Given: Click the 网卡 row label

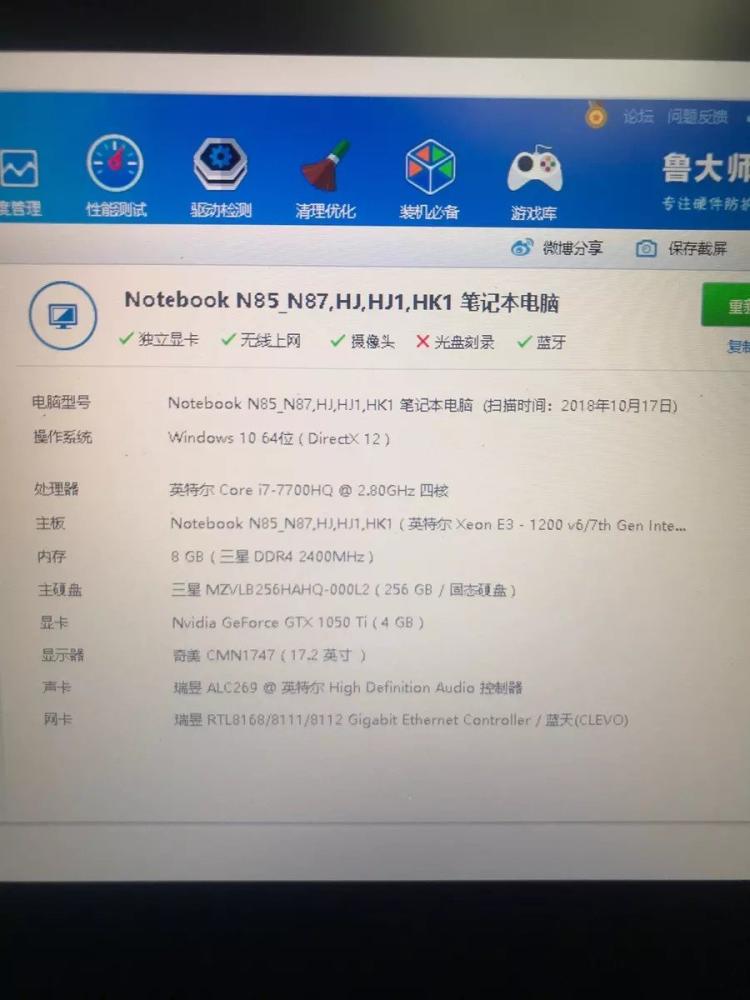Looking at the screenshot, I should [x=57, y=719].
